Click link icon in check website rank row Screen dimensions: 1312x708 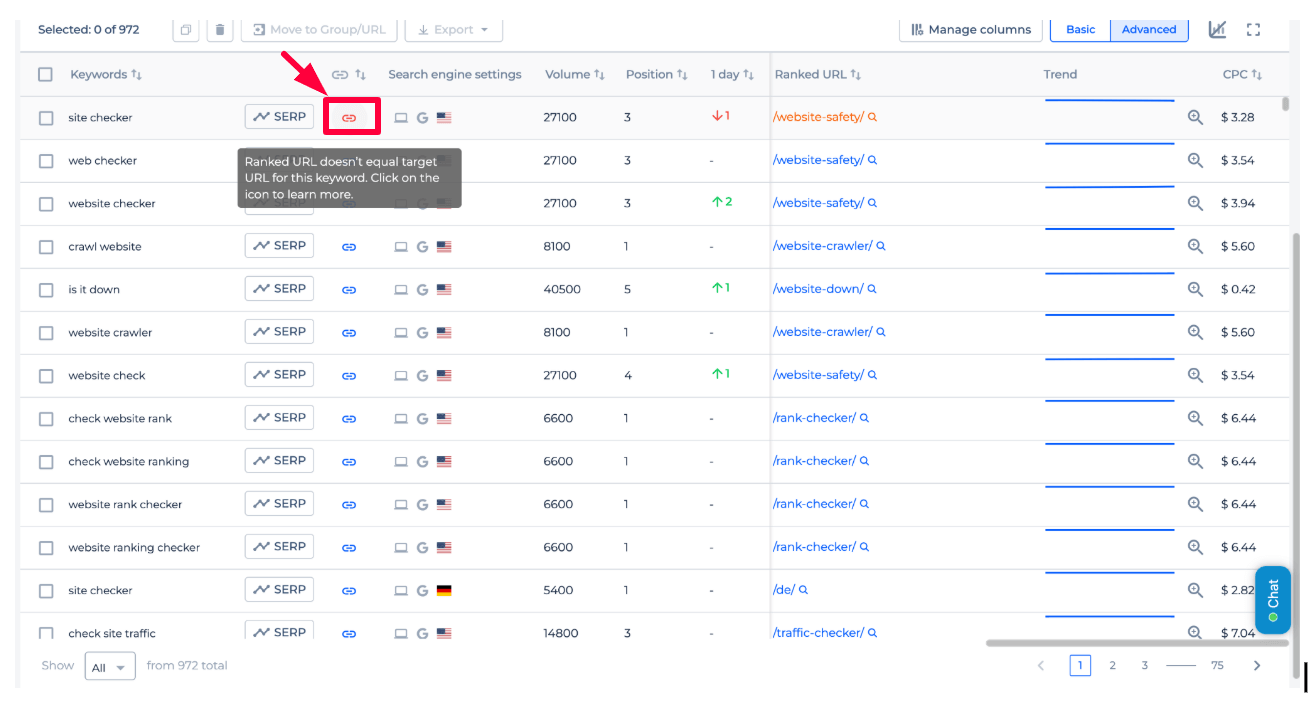(349, 419)
